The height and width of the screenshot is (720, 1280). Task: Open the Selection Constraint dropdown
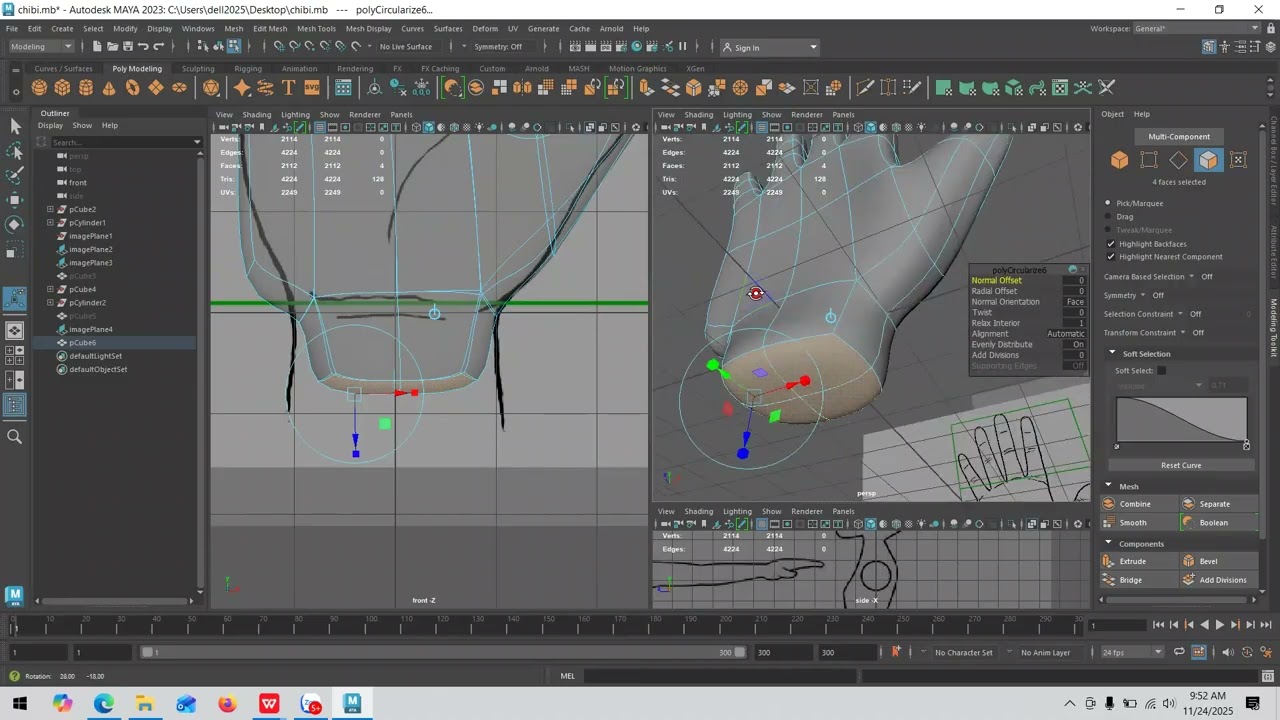click(x=1180, y=314)
